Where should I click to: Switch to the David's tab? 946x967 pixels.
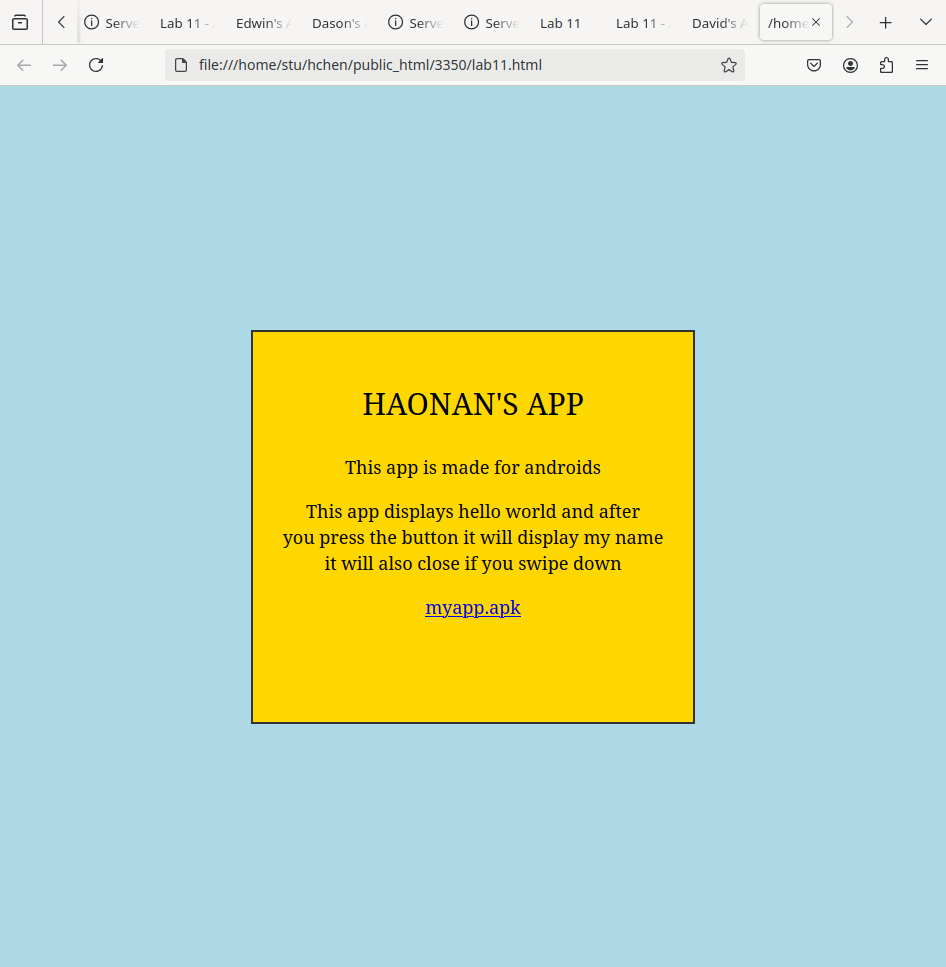tap(718, 23)
